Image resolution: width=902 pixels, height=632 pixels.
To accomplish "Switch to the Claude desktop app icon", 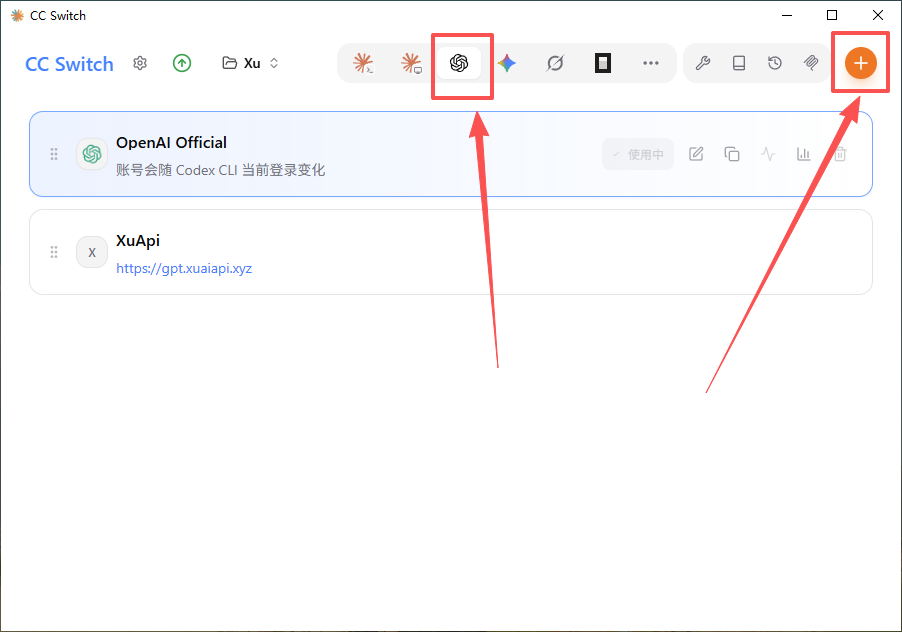I will coord(411,63).
